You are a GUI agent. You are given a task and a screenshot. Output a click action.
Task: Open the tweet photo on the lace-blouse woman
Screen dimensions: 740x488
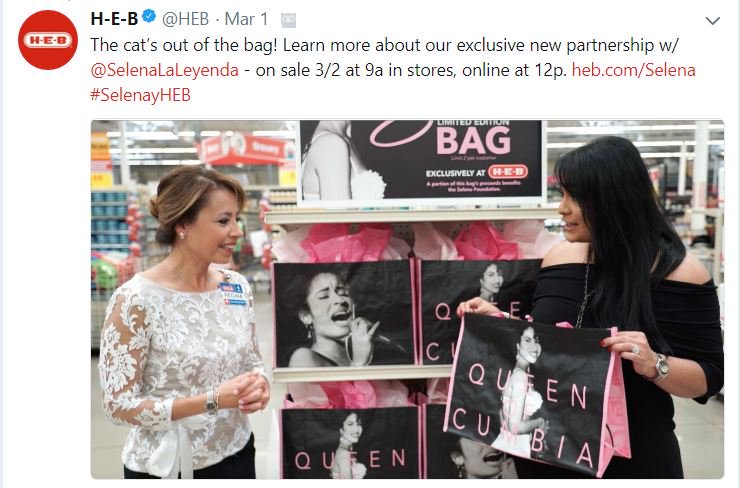185,326
